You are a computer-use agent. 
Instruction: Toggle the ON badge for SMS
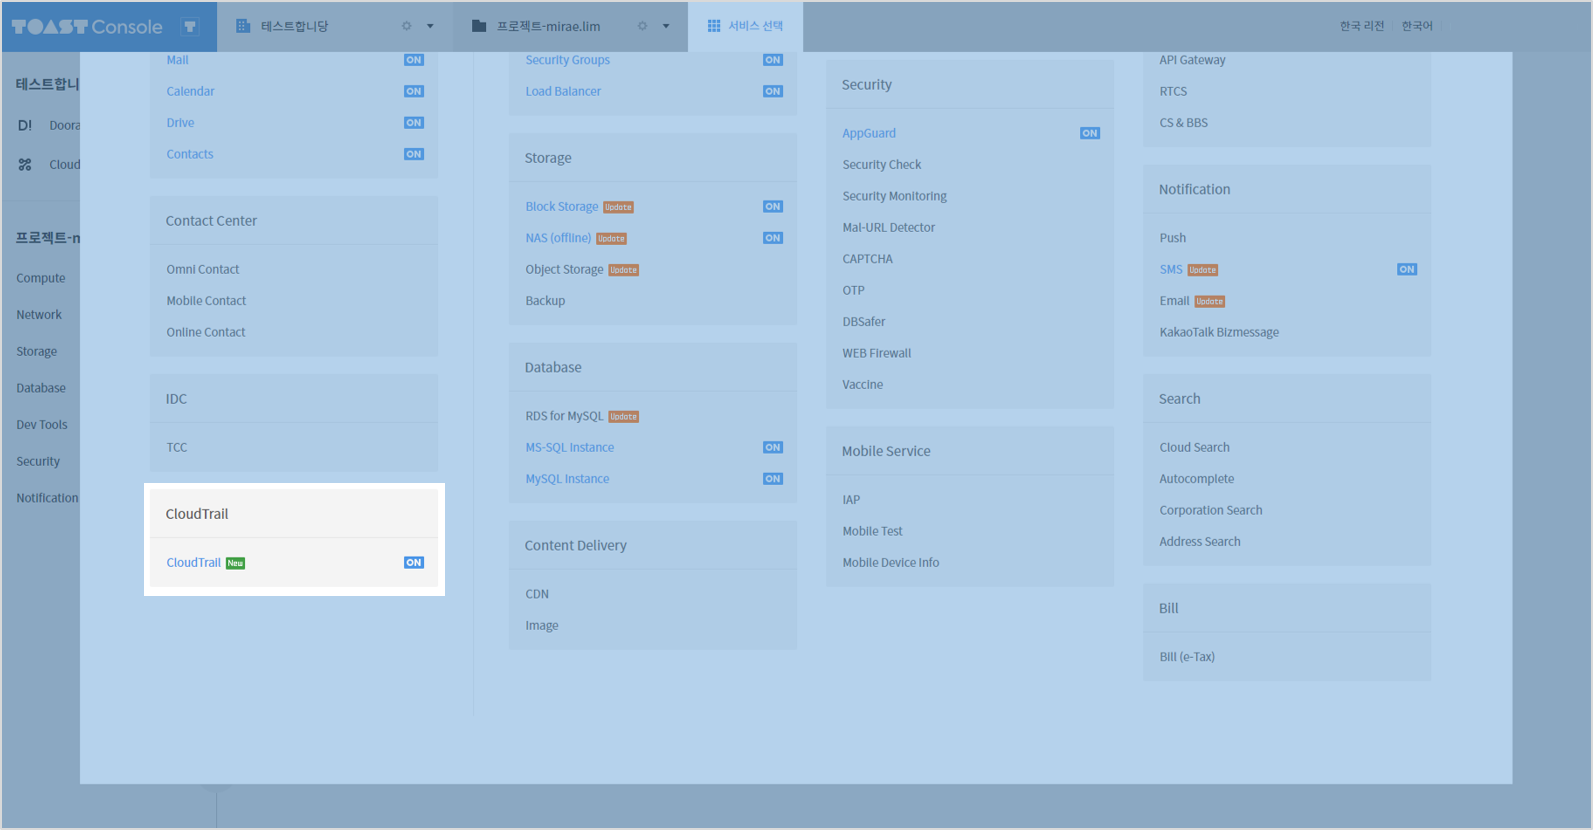click(x=1407, y=269)
